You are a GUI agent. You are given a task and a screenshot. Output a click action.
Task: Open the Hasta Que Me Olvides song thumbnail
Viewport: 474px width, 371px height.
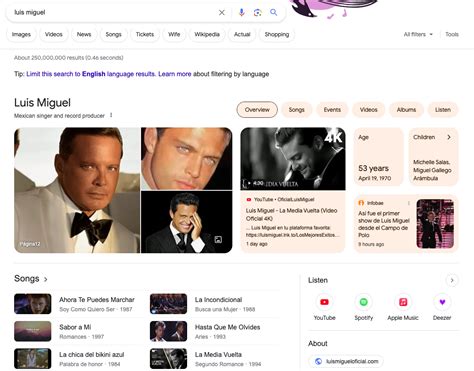168,331
